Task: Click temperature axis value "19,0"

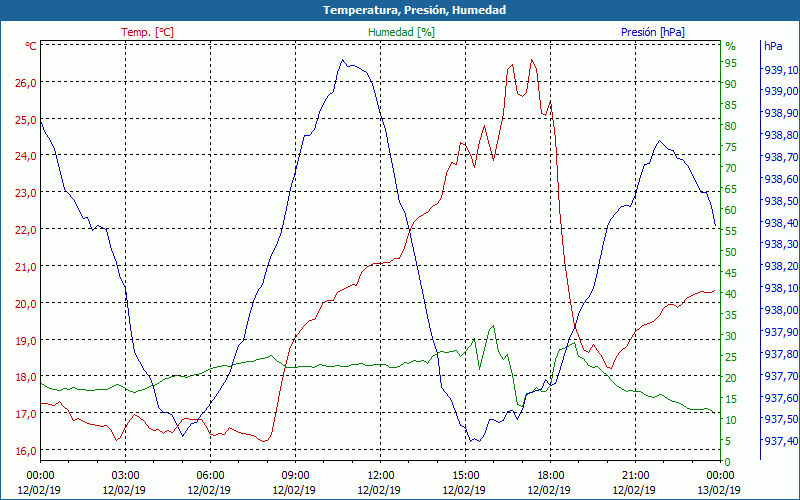Action: (x=25, y=341)
